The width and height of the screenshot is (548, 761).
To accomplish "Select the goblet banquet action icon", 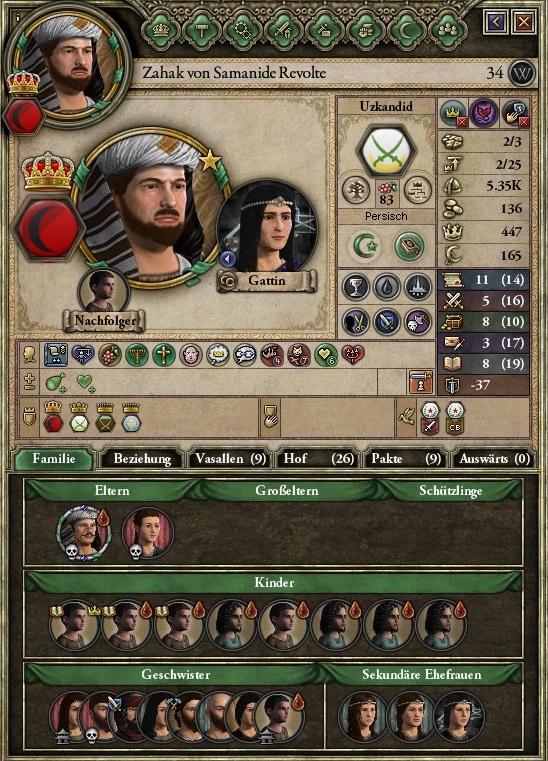I will click(356, 286).
